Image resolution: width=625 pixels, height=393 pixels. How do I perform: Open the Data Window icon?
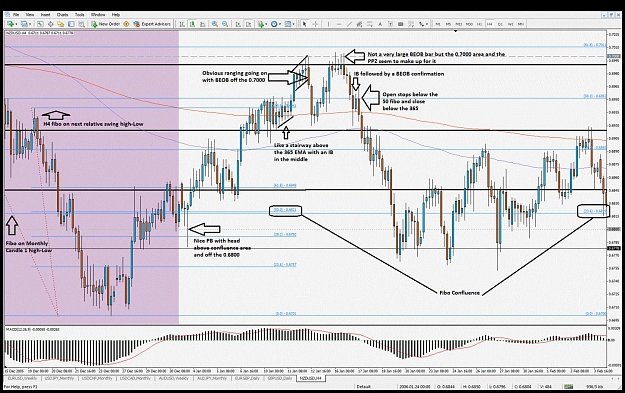coord(51,24)
